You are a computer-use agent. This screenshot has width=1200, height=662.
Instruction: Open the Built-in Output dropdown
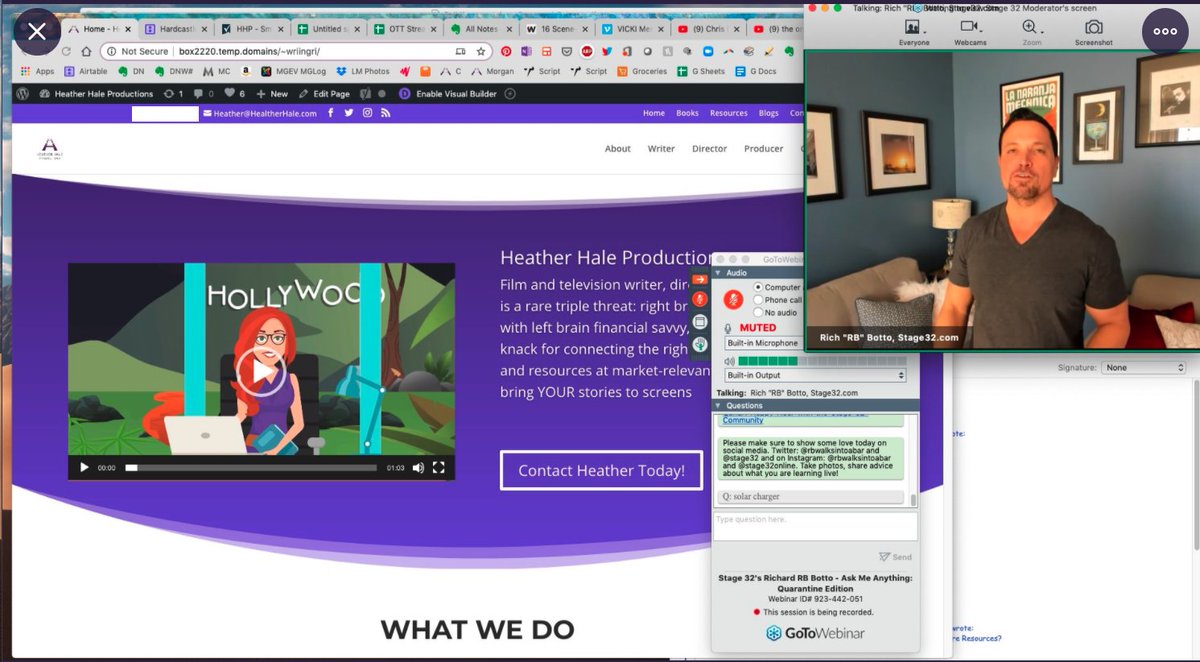[x=815, y=375]
